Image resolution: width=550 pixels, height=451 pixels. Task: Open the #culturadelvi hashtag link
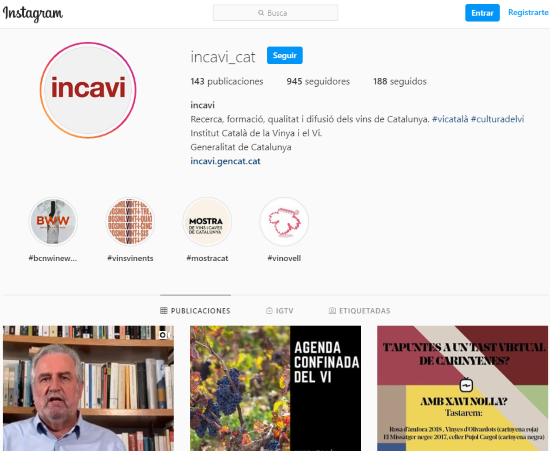click(x=497, y=119)
